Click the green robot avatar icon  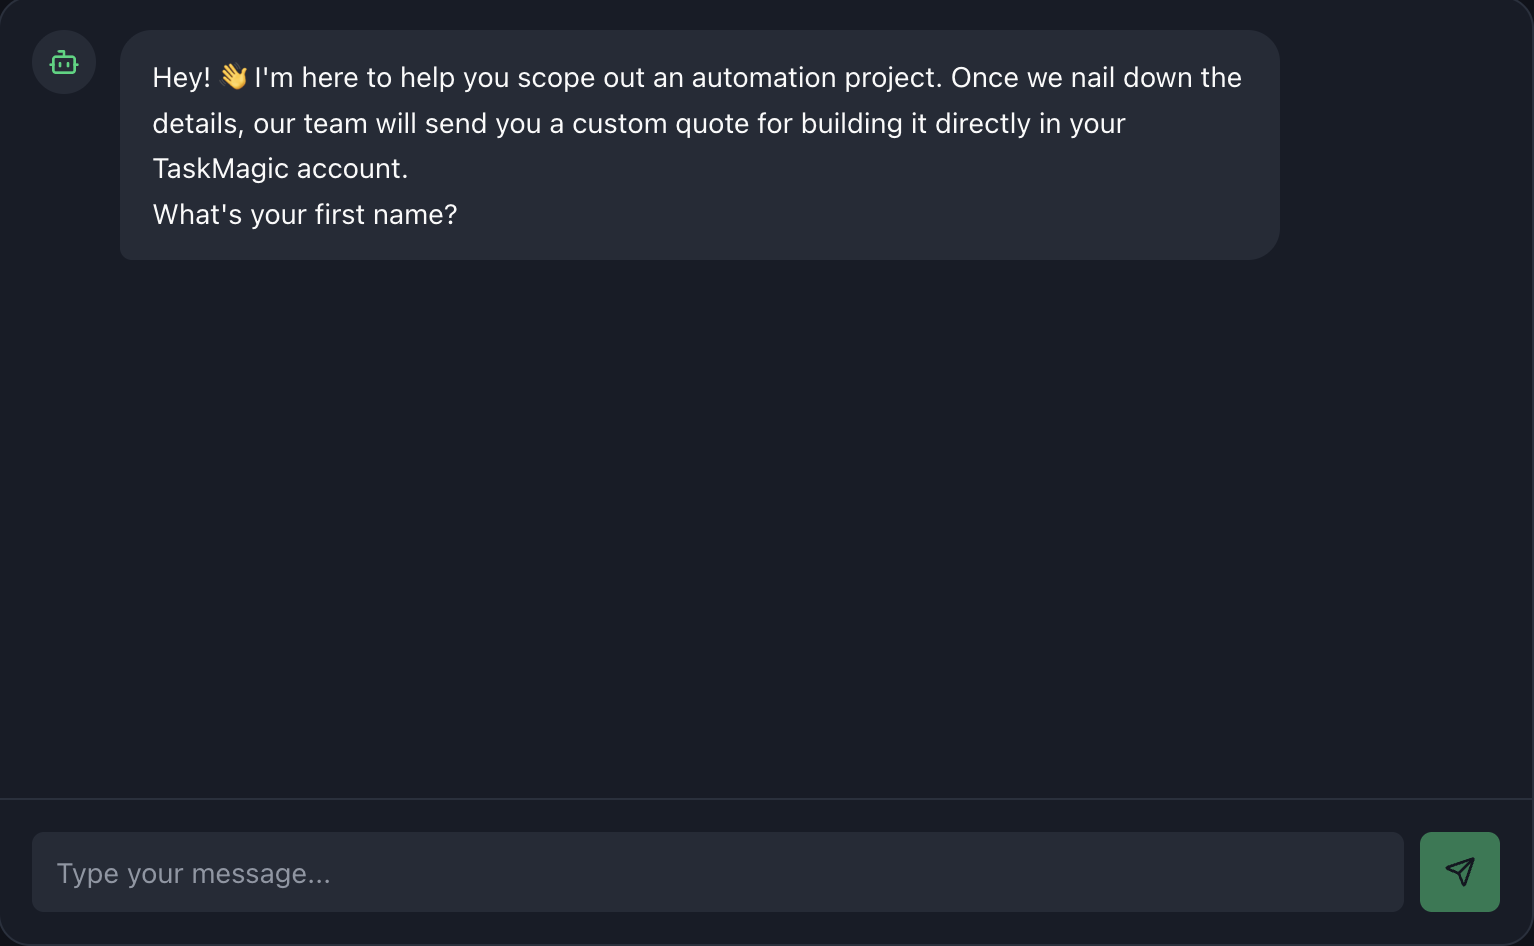(x=64, y=63)
